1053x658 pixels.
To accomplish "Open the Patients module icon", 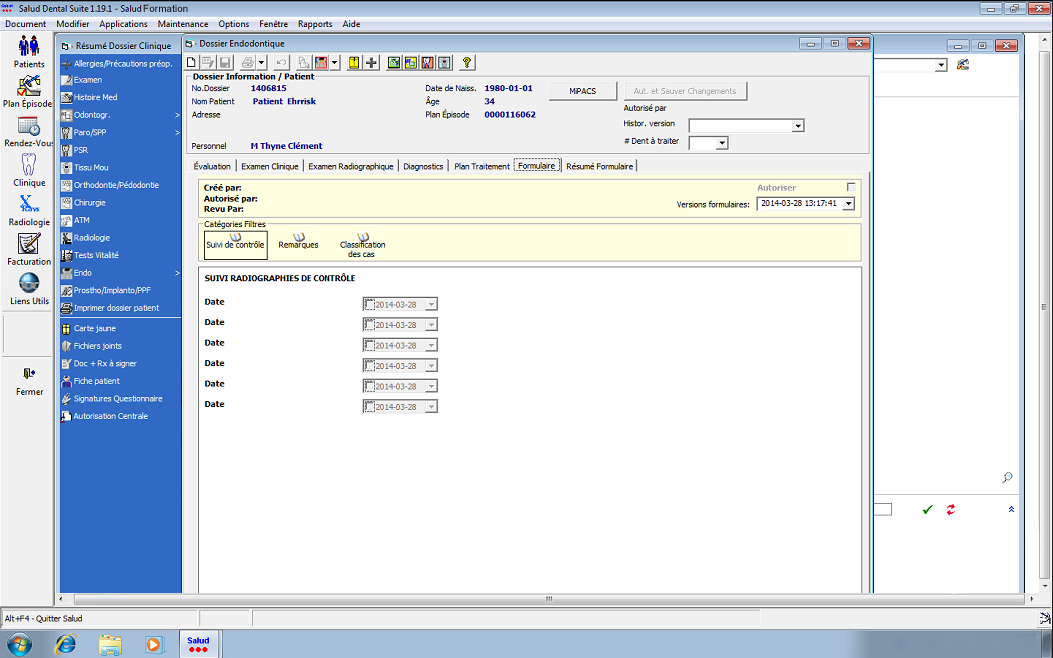I will 29,47.
